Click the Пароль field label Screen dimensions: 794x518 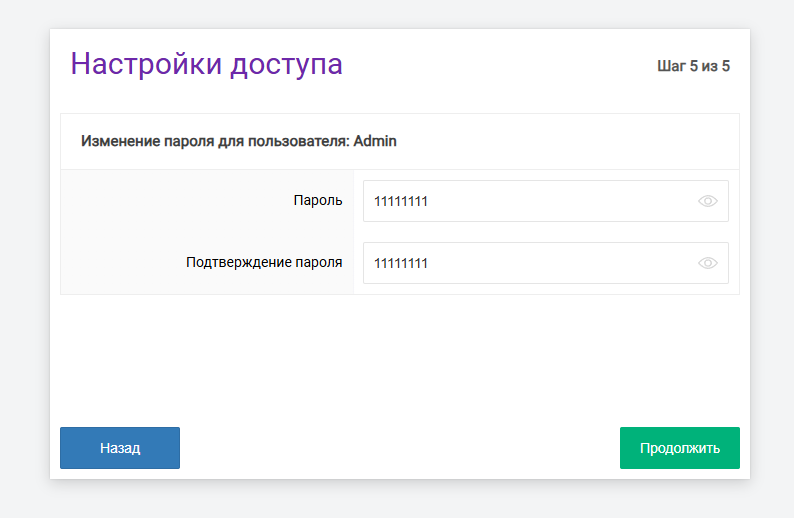(x=317, y=200)
